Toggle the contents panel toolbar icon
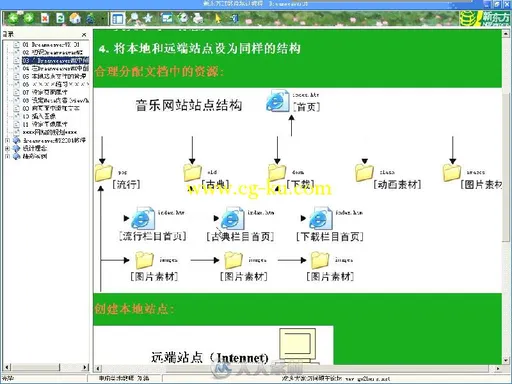512x384 pixels. 118,18
